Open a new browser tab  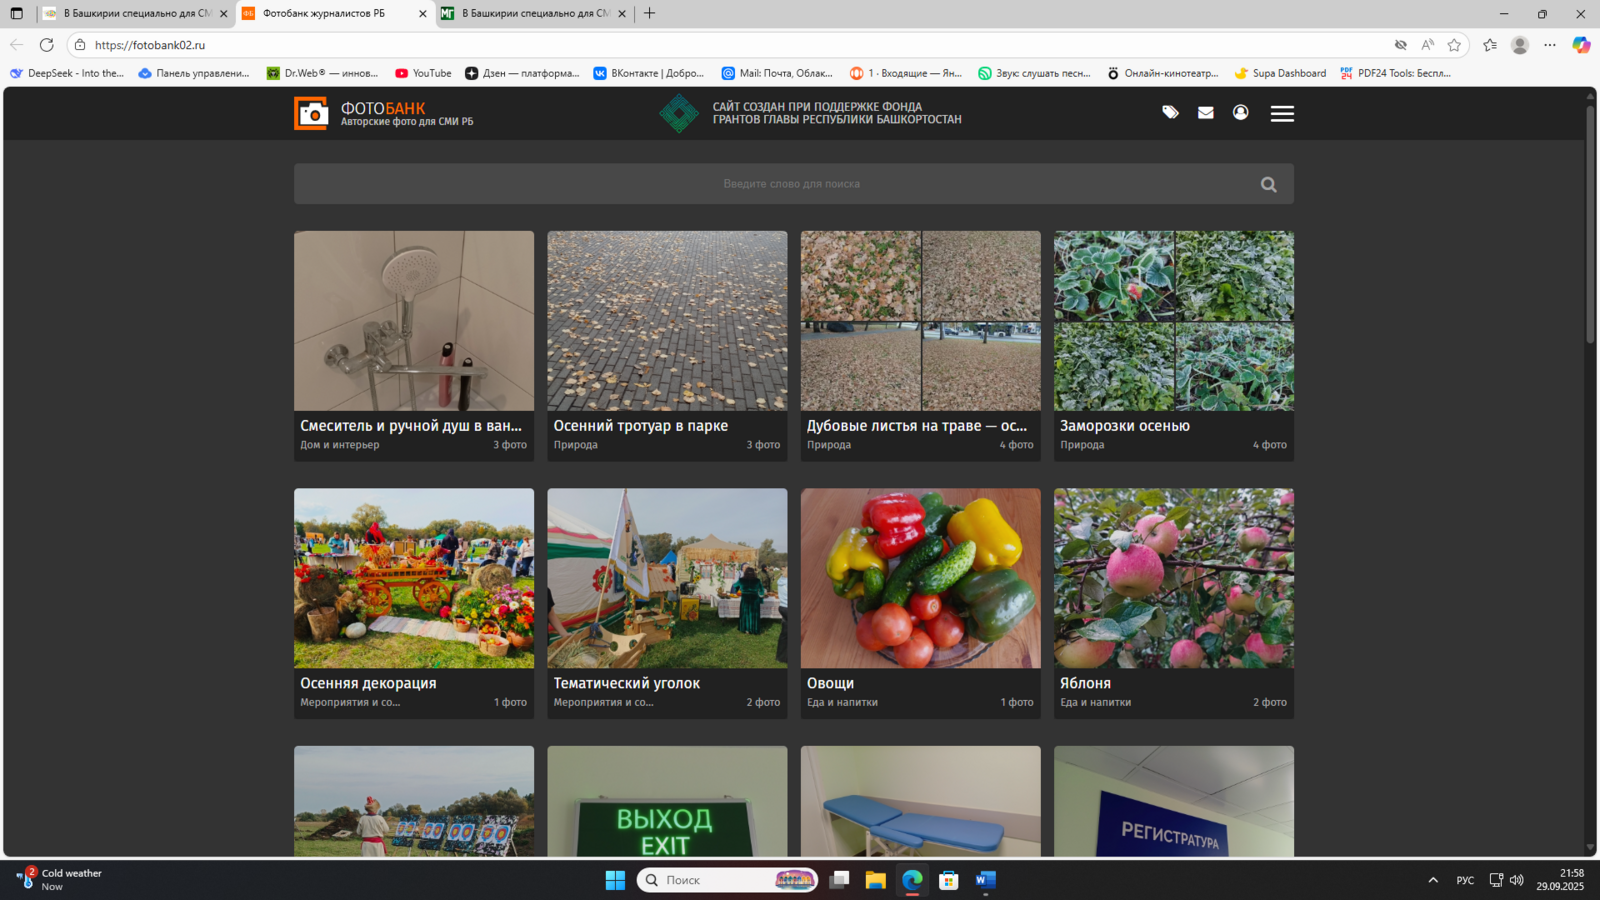point(650,14)
